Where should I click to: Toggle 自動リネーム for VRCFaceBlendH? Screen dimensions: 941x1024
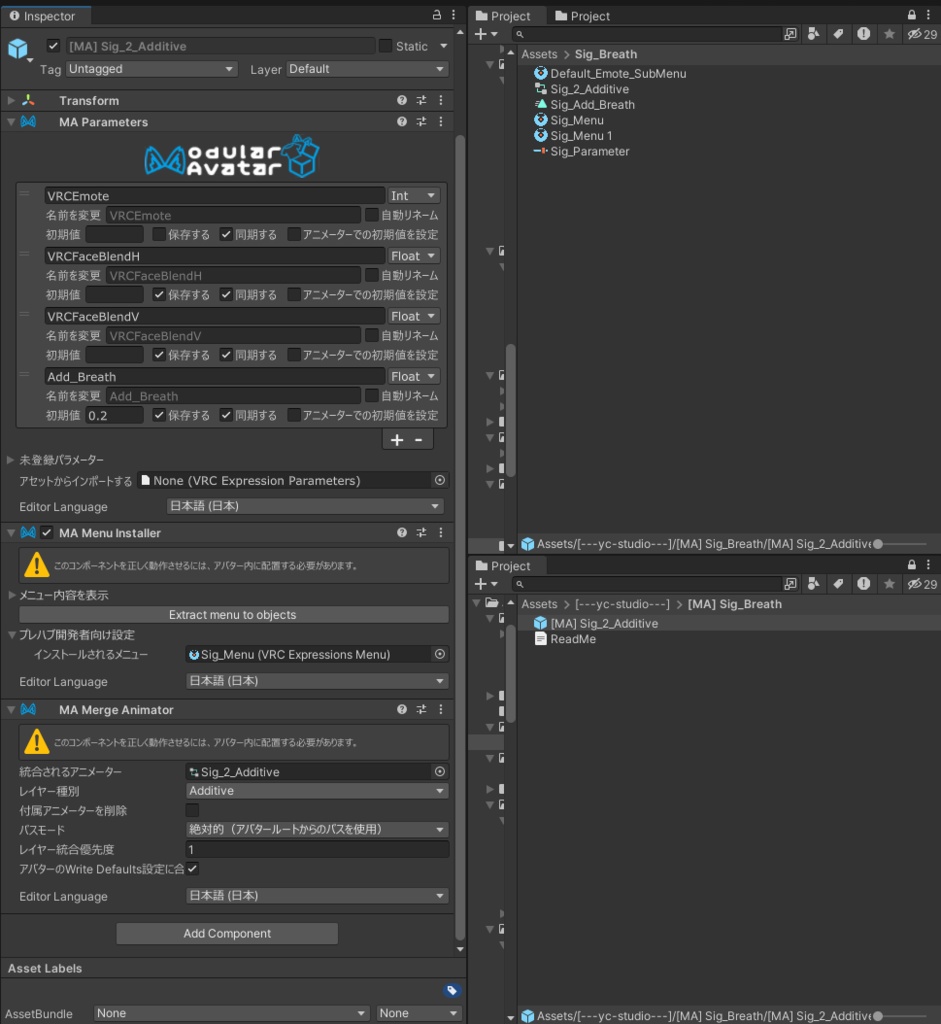372,275
